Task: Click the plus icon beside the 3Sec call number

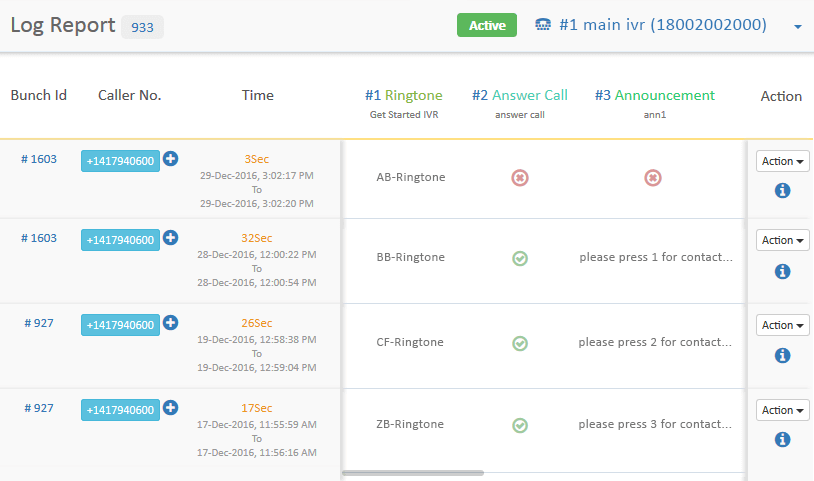Action: [170, 159]
